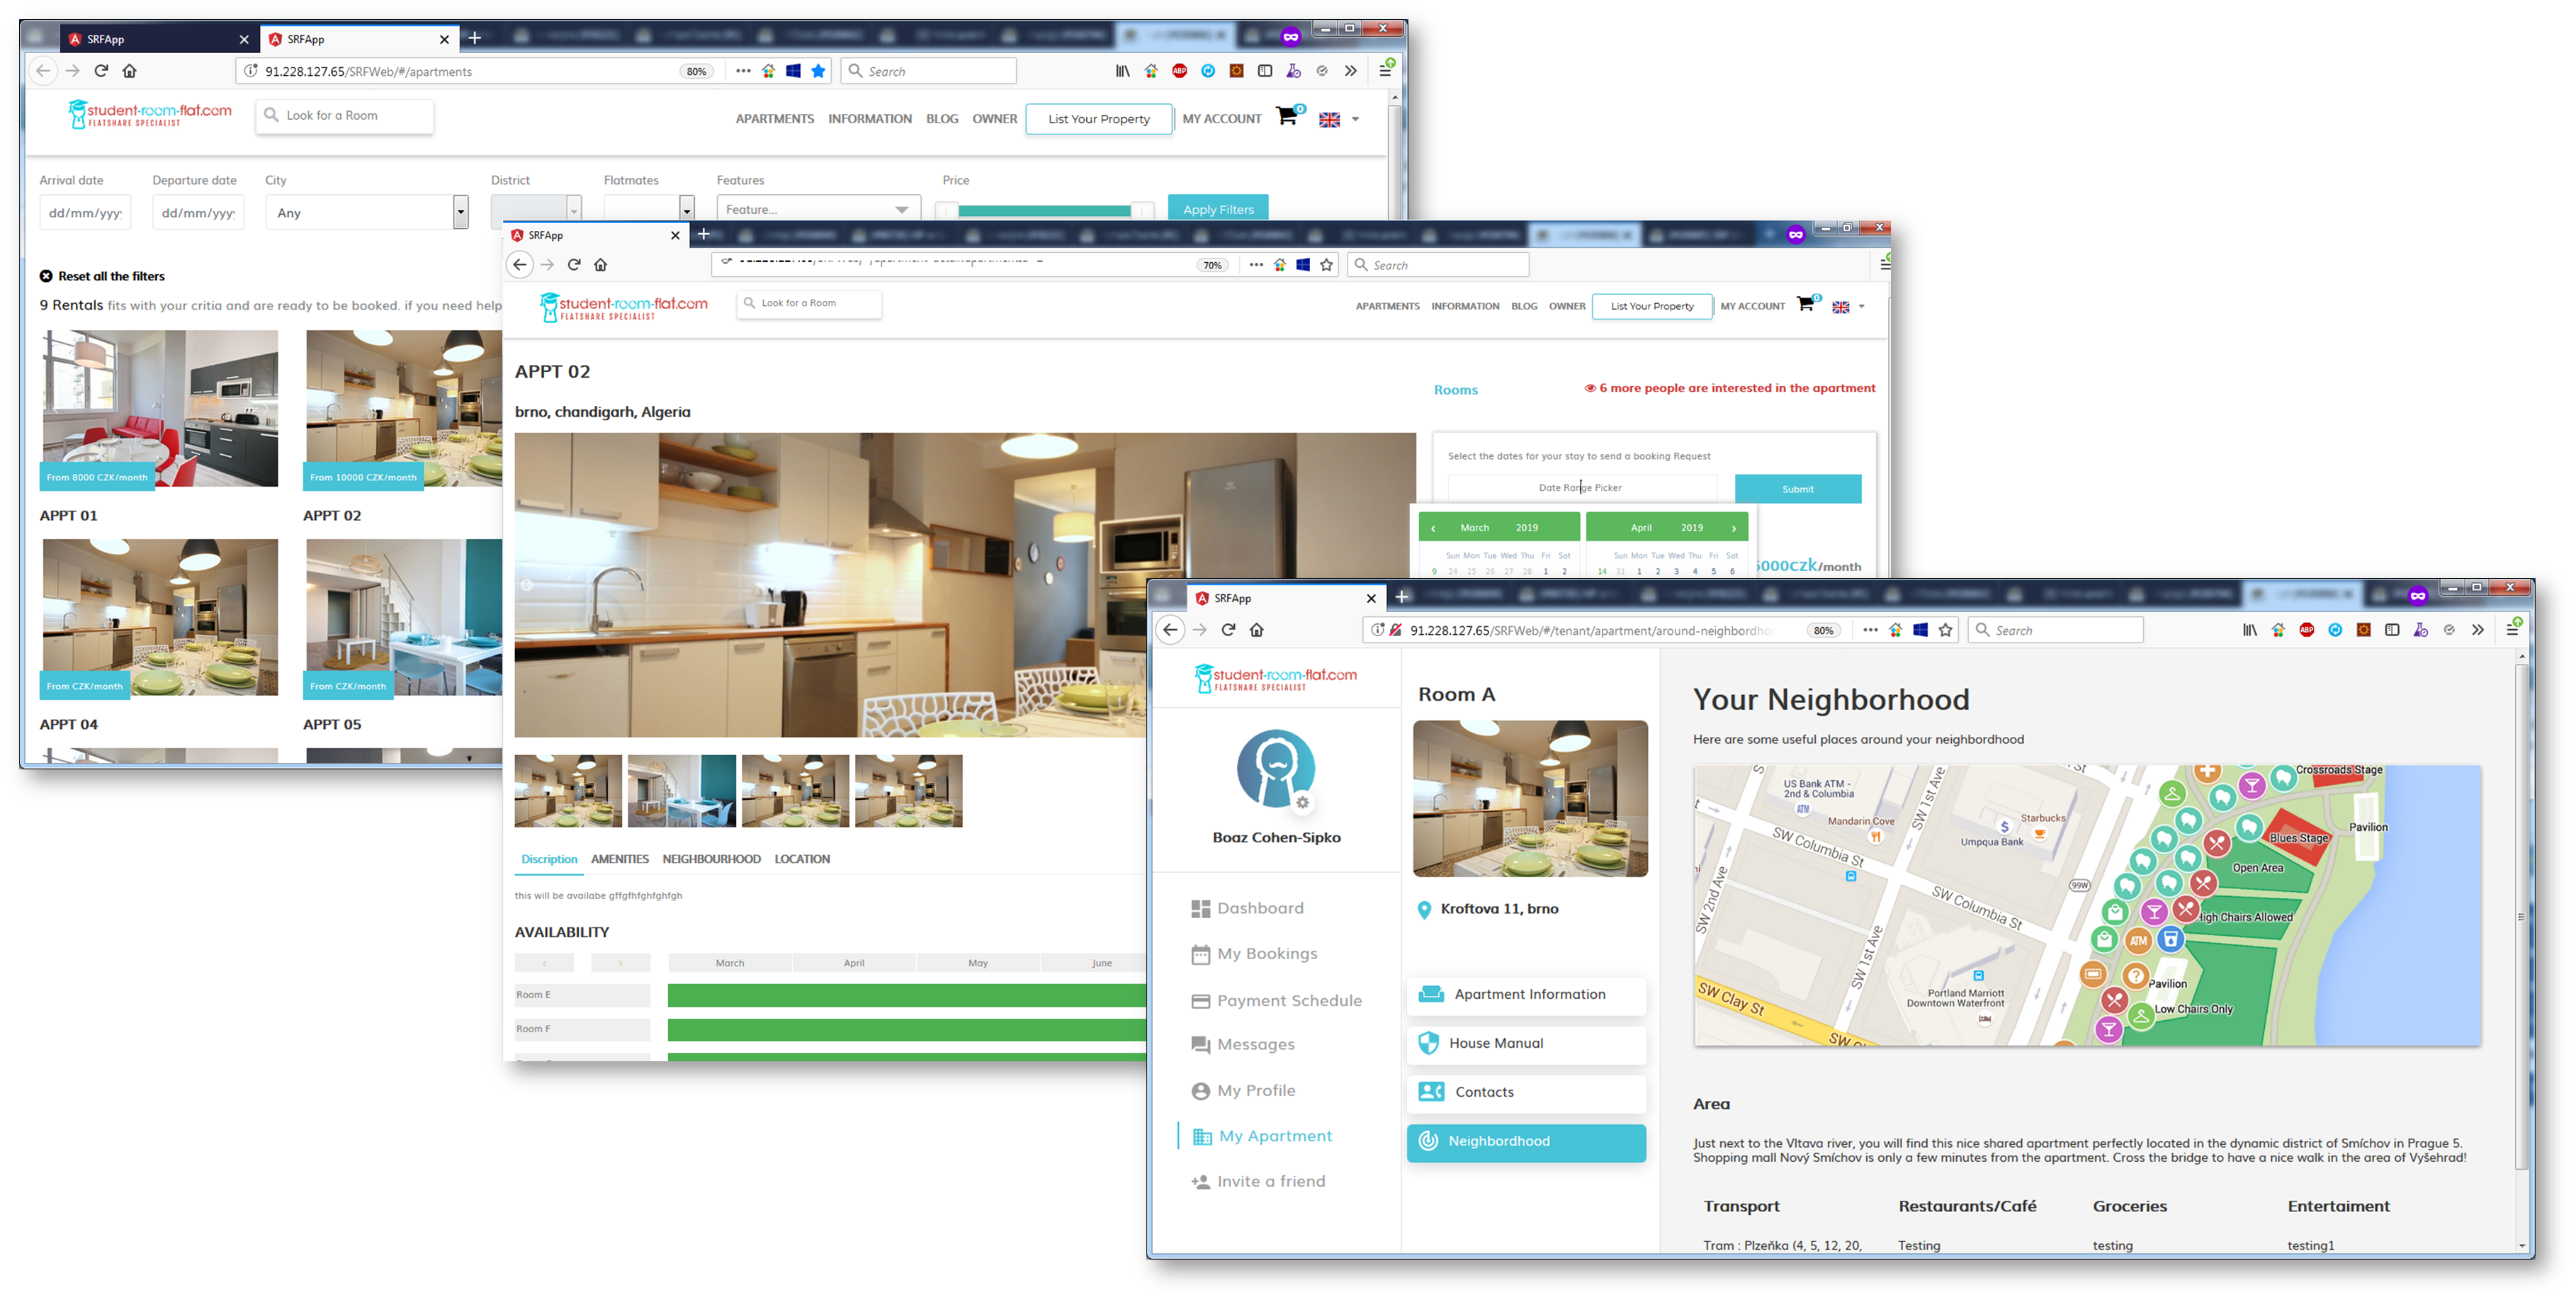Click Apply Filters button
Screen dimensions: 2576x1300
[1218, 208]
